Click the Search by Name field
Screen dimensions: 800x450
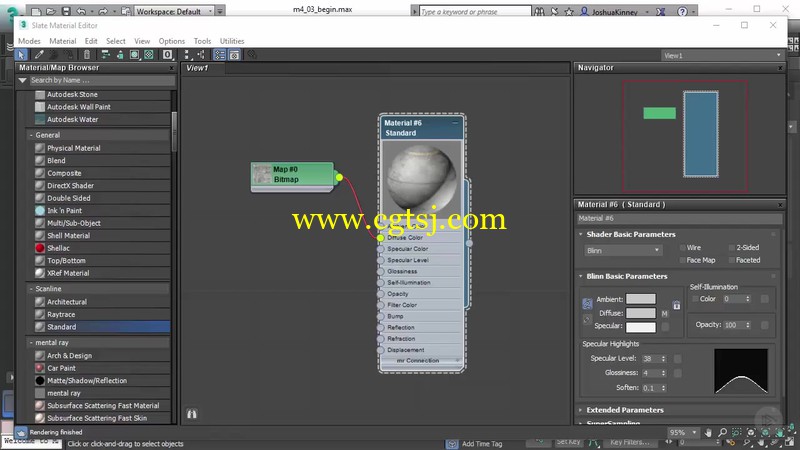[102, 80]
